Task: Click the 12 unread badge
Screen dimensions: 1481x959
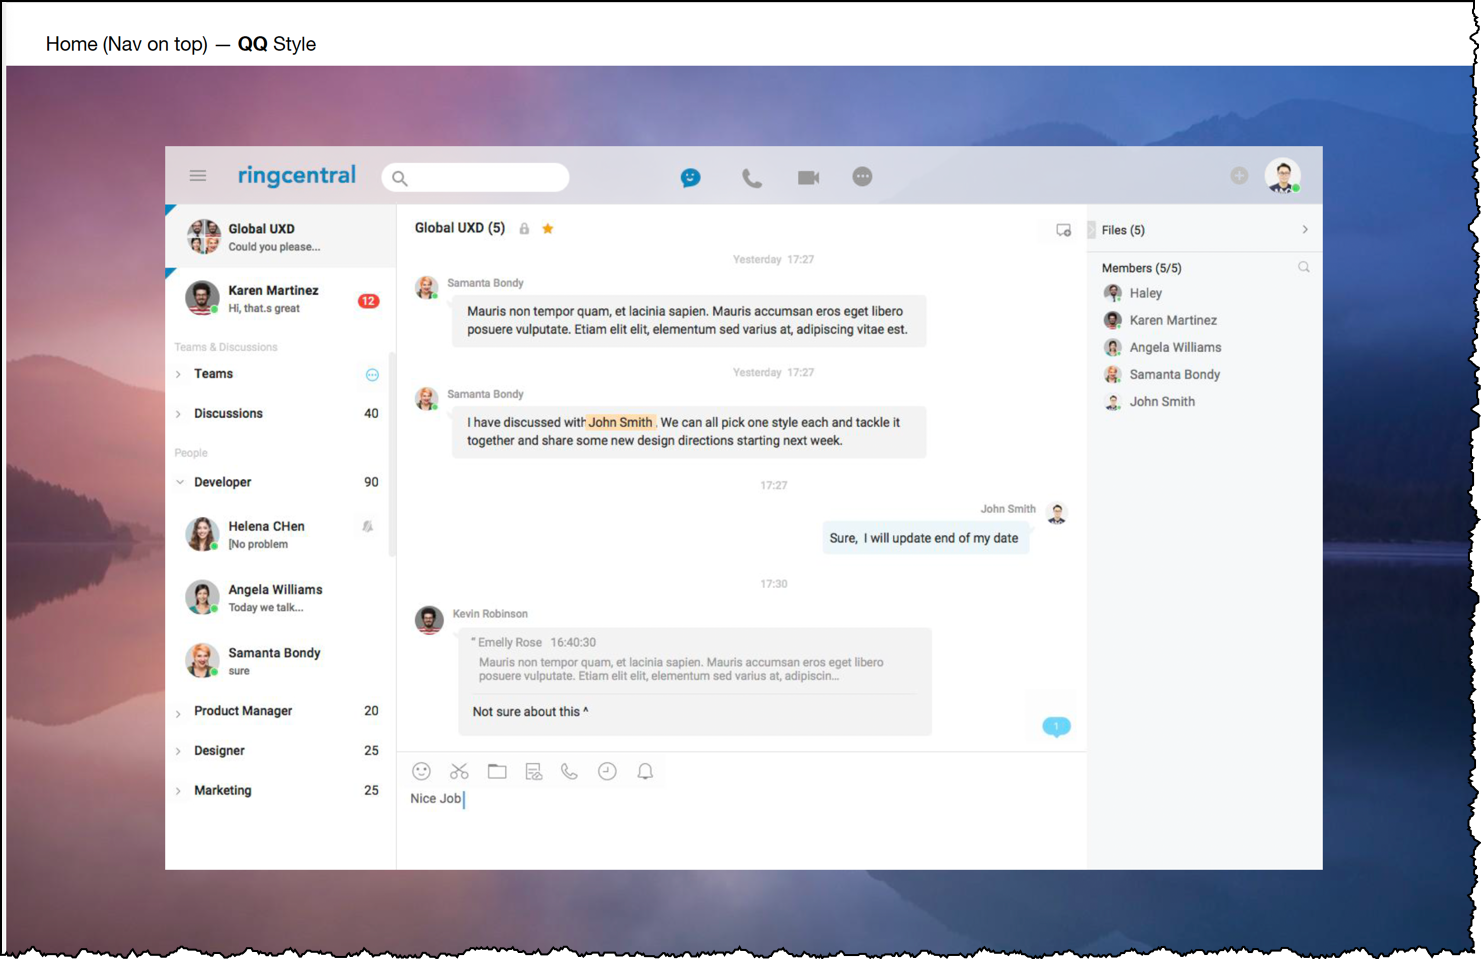Action: [369, 300]
